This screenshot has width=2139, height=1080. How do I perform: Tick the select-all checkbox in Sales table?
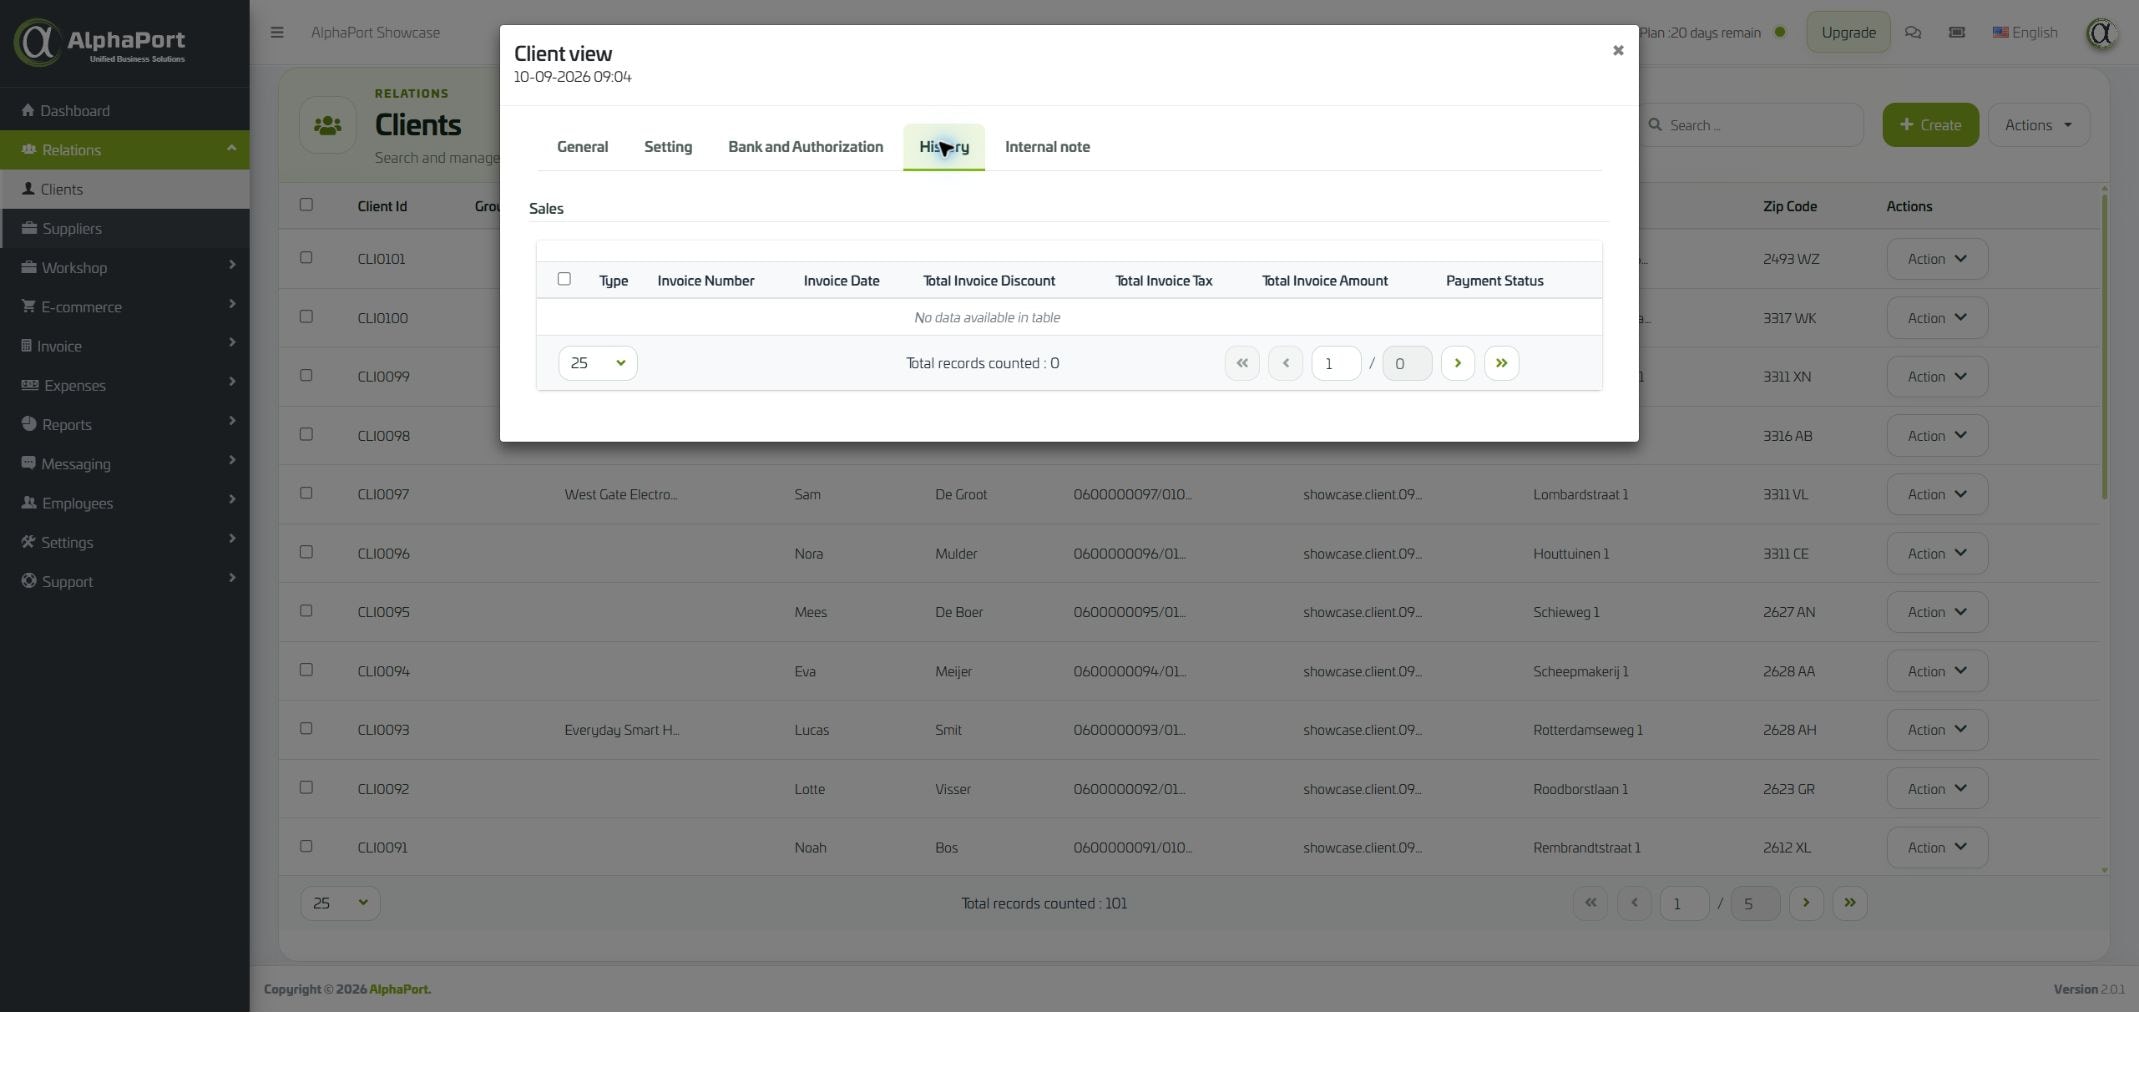[564, 279]
